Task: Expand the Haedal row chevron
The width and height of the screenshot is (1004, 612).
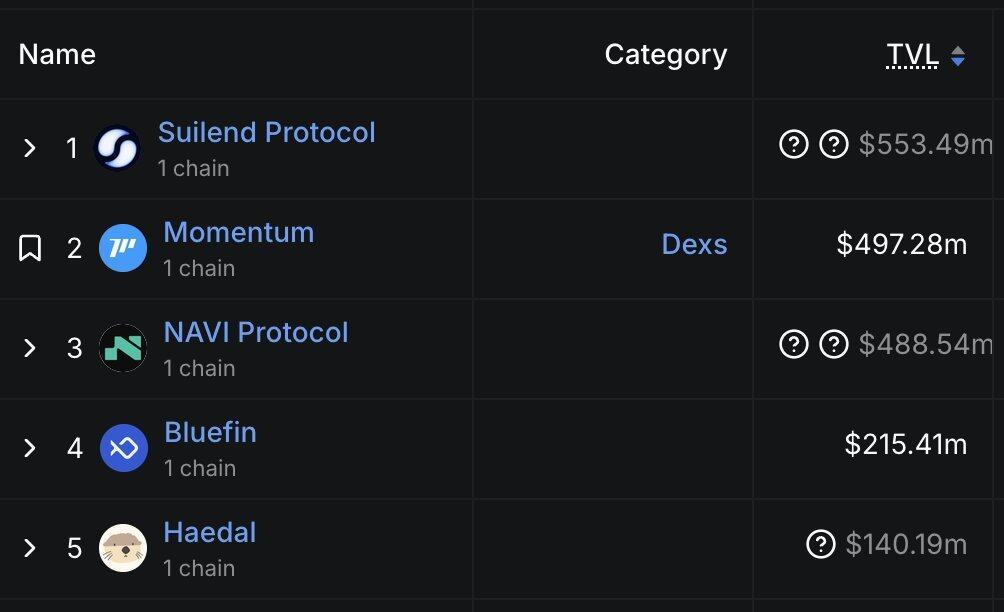Action: [30, 548]
